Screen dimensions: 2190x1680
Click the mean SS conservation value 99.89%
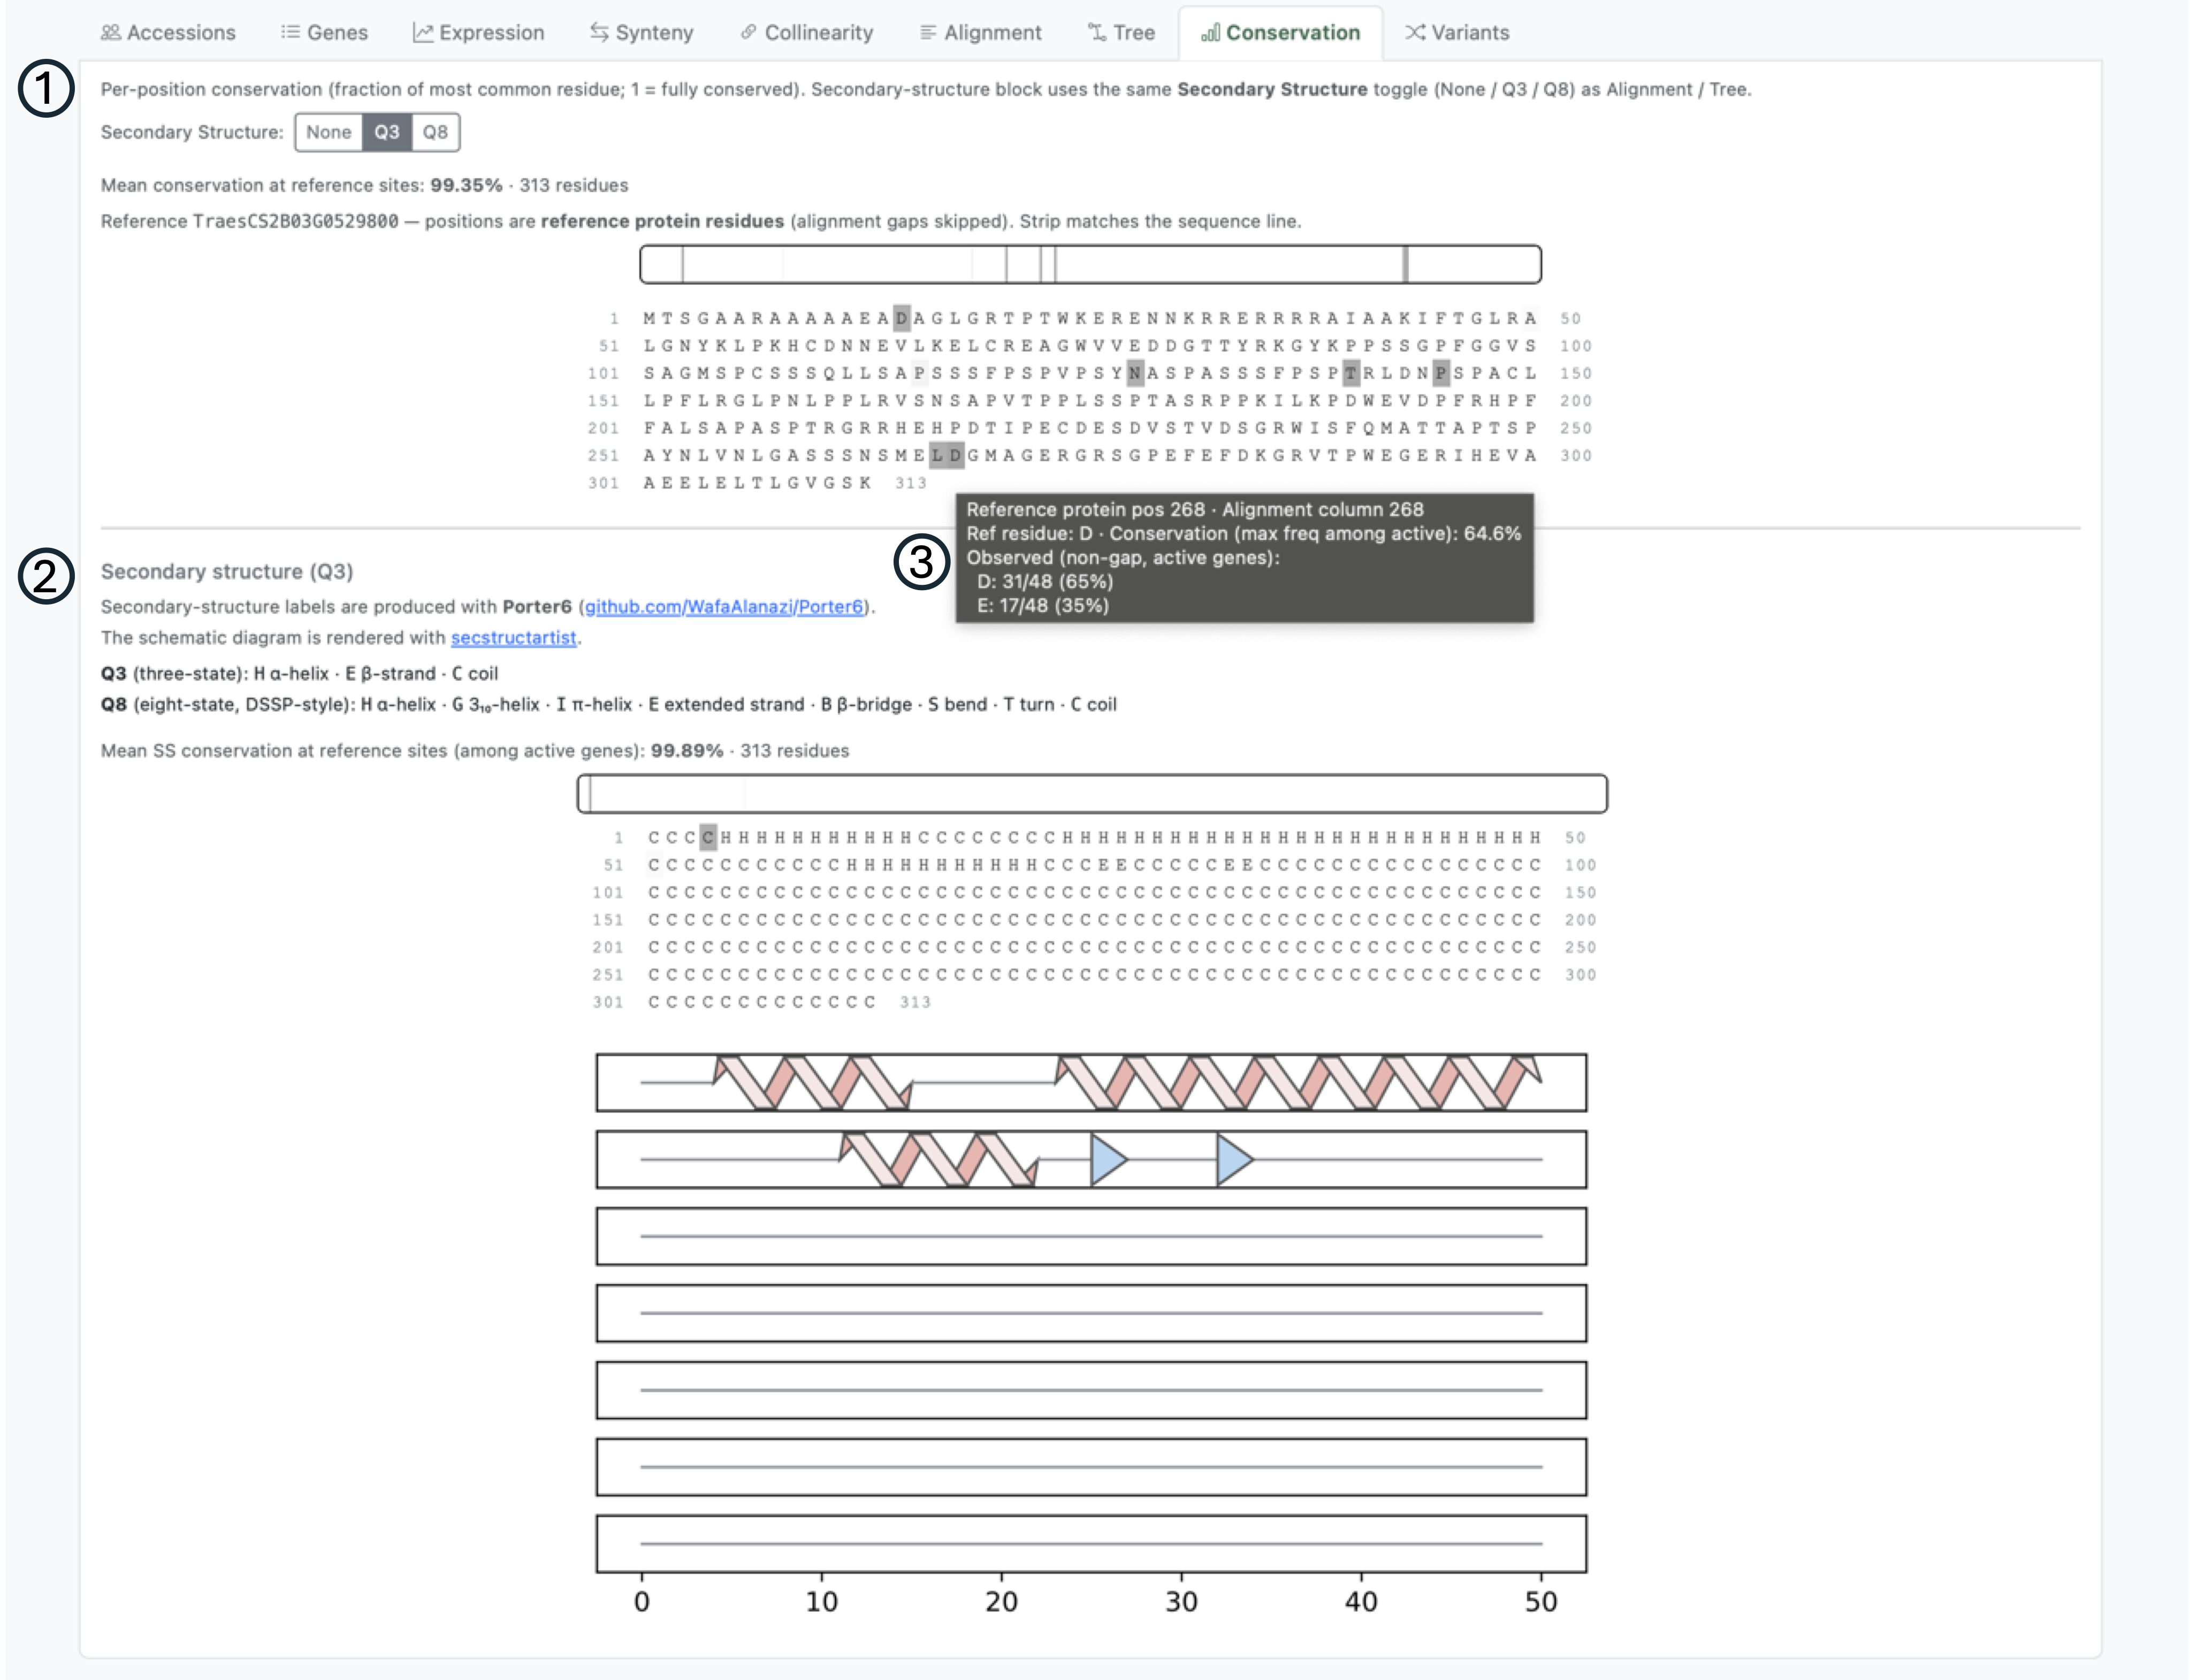[687, 751]
